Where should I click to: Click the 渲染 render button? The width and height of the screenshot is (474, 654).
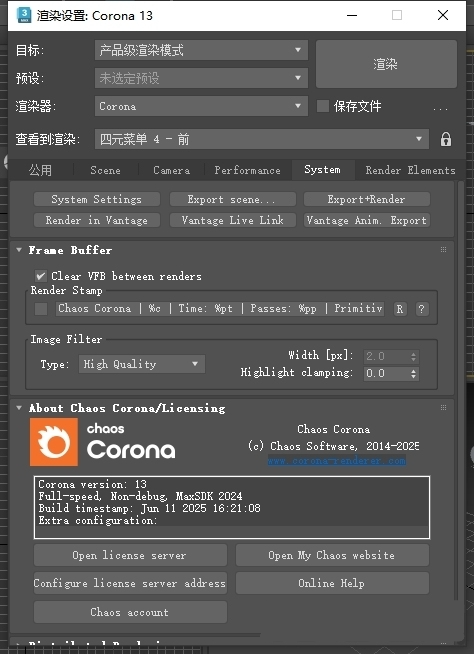386,64
